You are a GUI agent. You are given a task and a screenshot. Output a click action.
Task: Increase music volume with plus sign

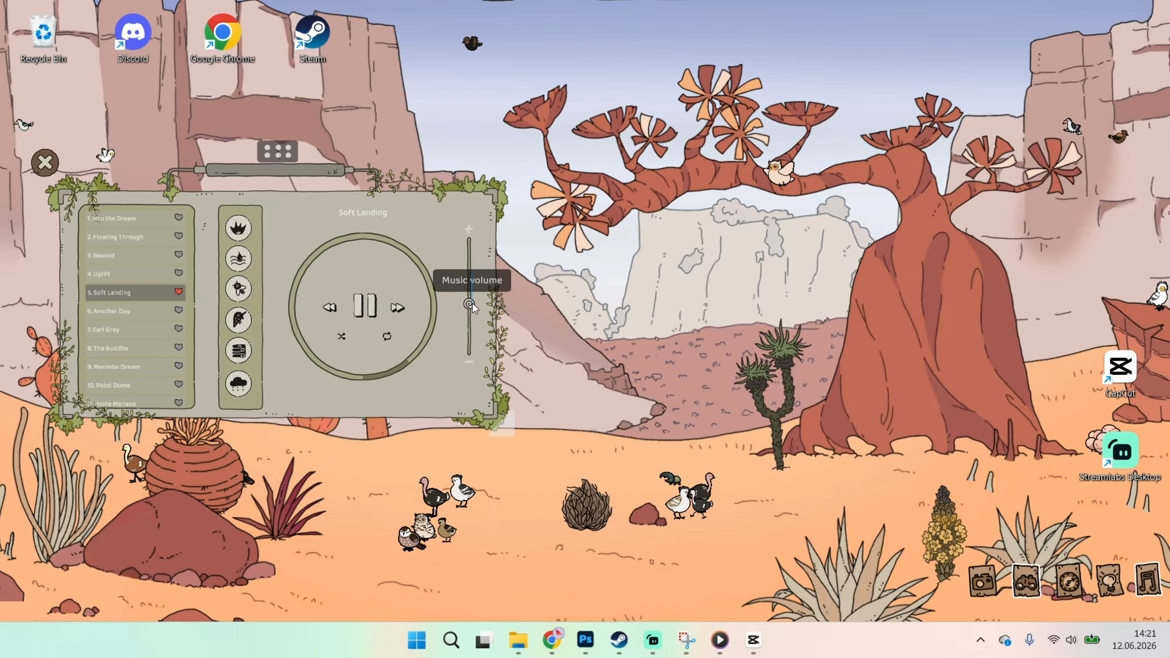pyautogui.click(x=469, y=229)
